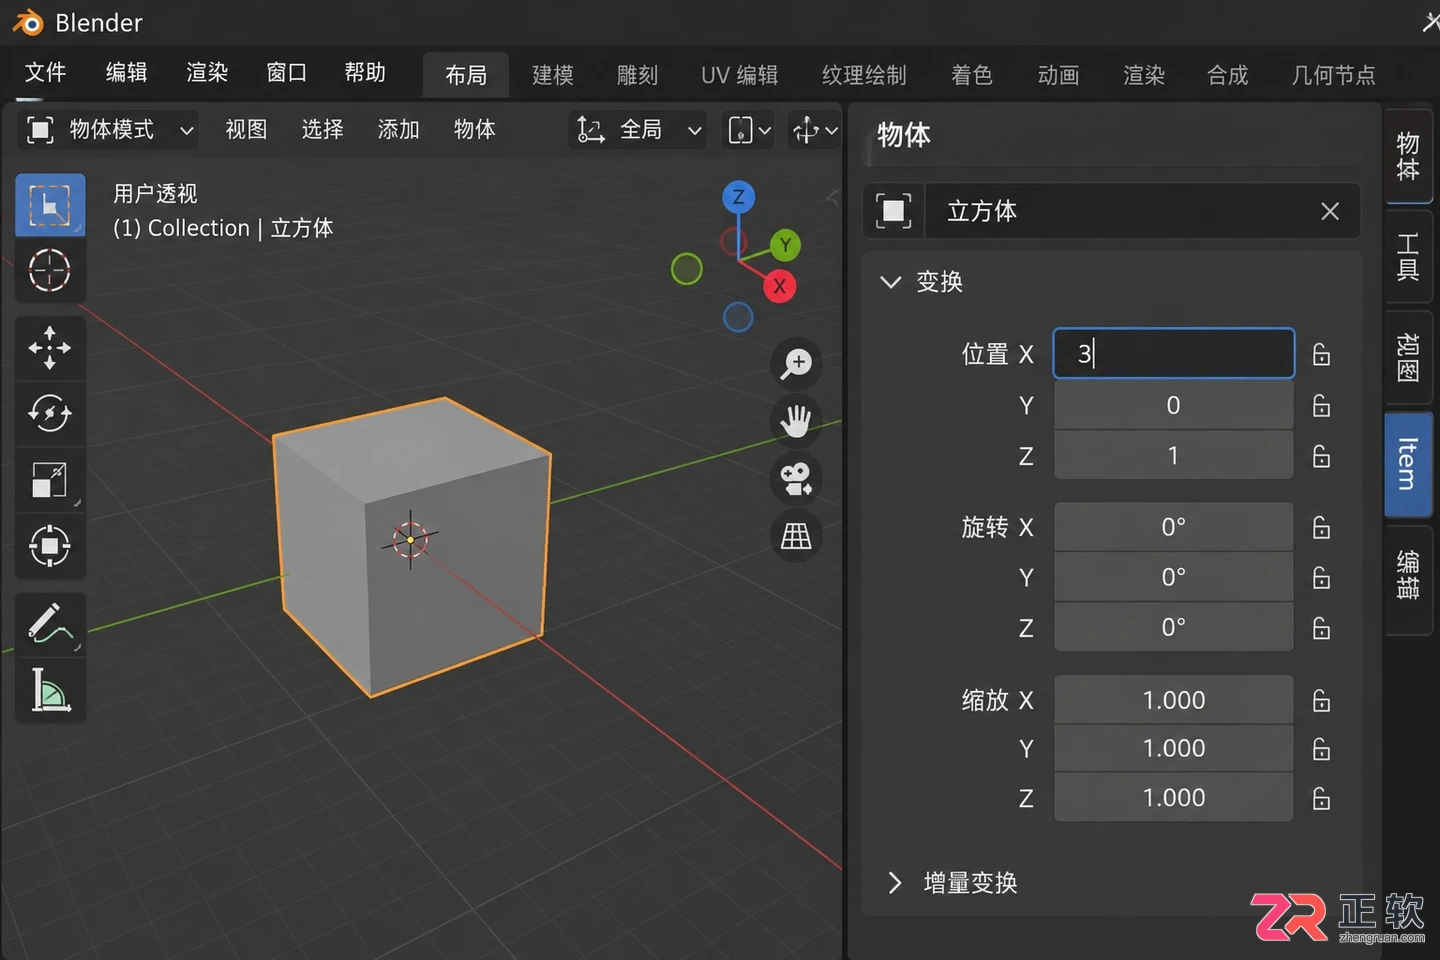Click the blue Z axis gizmo ball
This screenshot has height=960, width=1440.
[x=738, y=197]
